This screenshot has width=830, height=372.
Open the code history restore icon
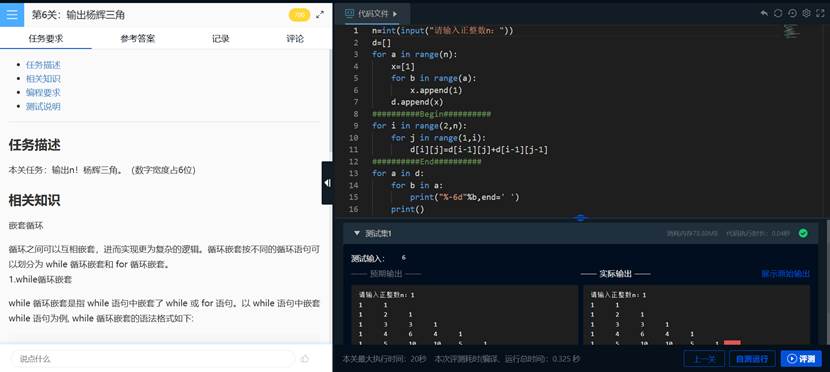[x=792, y=13]
